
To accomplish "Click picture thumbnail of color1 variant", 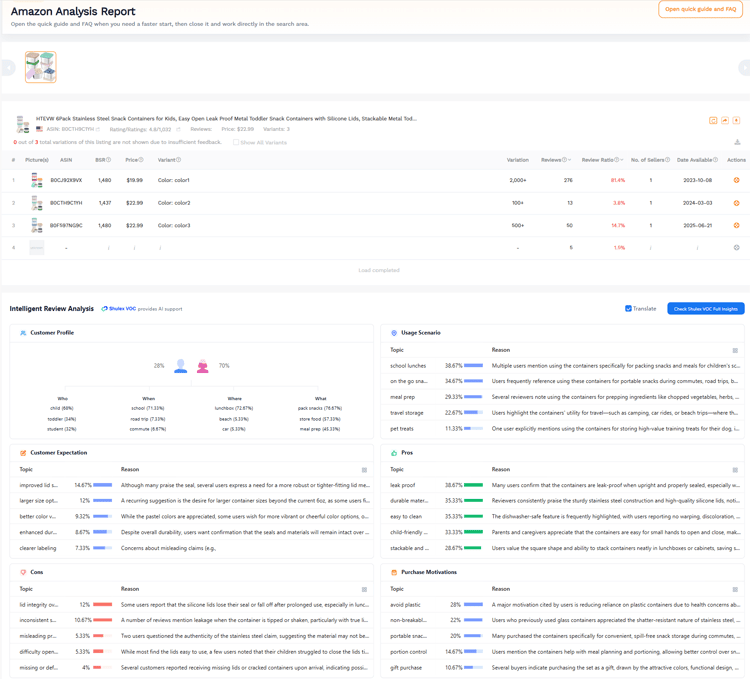I will (x=37, y=180).
